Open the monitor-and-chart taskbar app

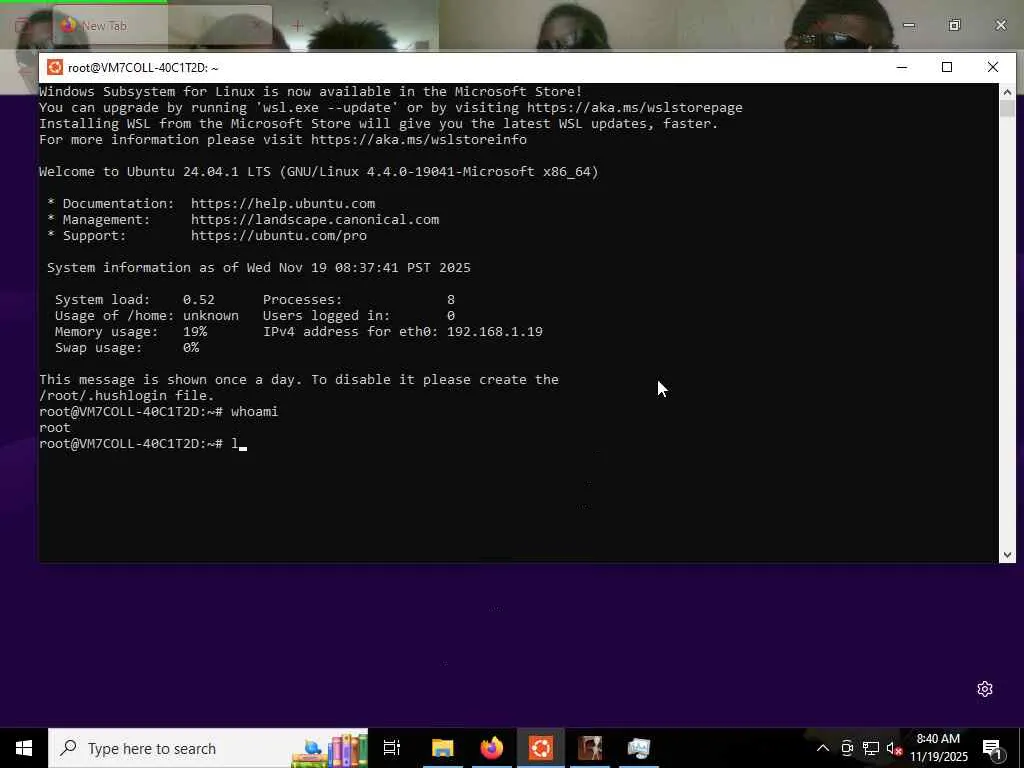pyautogui.click(x=639, y=748)
